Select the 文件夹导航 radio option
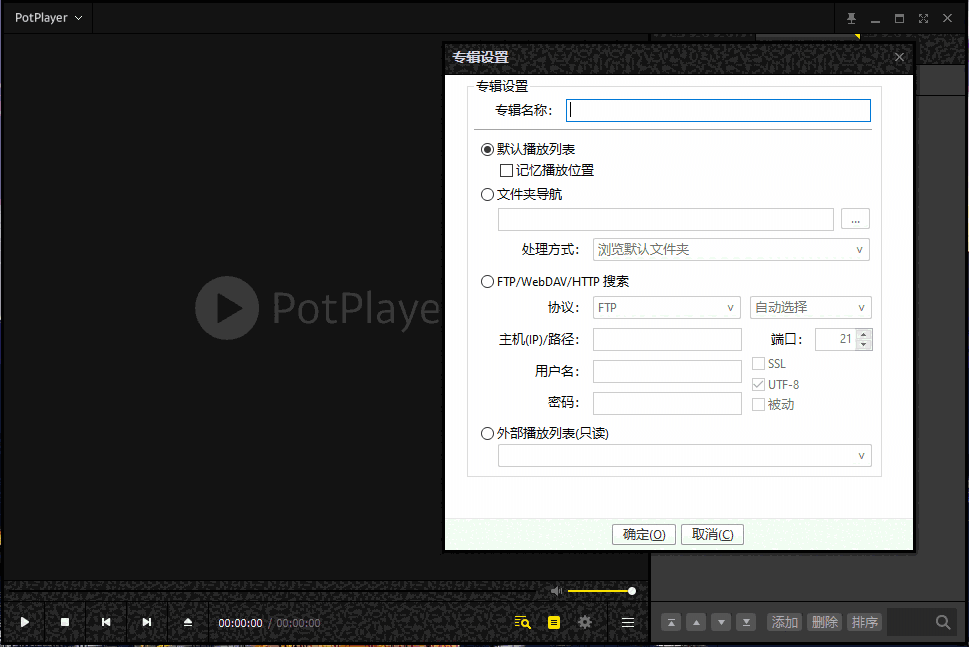This screenshot has height=647, width=969. (487, 194)
